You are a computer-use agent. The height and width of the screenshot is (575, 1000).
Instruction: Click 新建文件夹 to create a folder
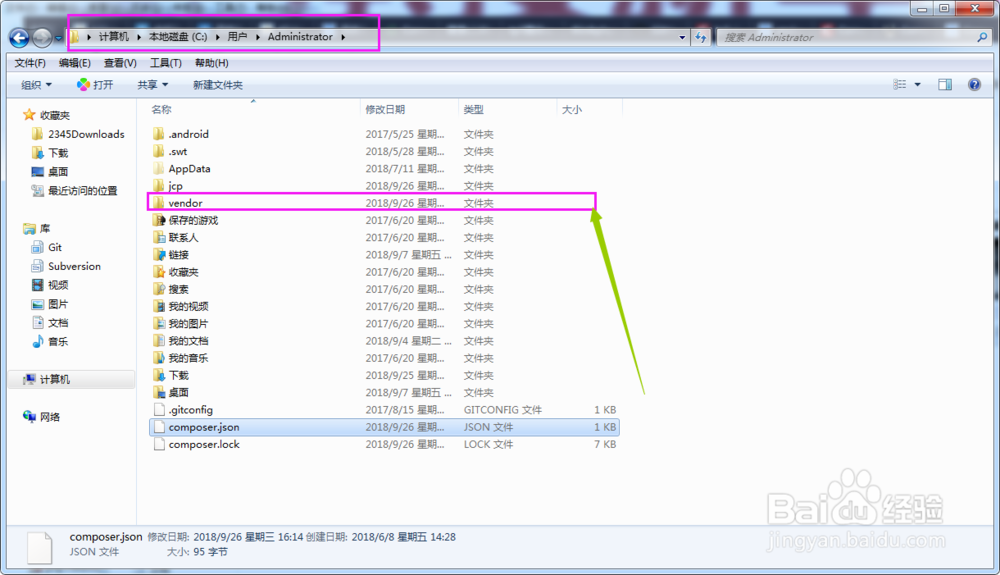click(x=217, y=85)
